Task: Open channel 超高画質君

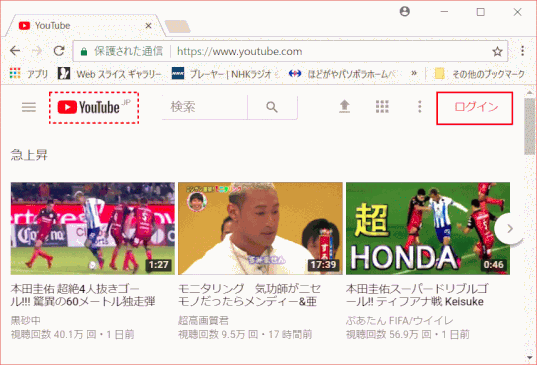Action: point(203,321)
